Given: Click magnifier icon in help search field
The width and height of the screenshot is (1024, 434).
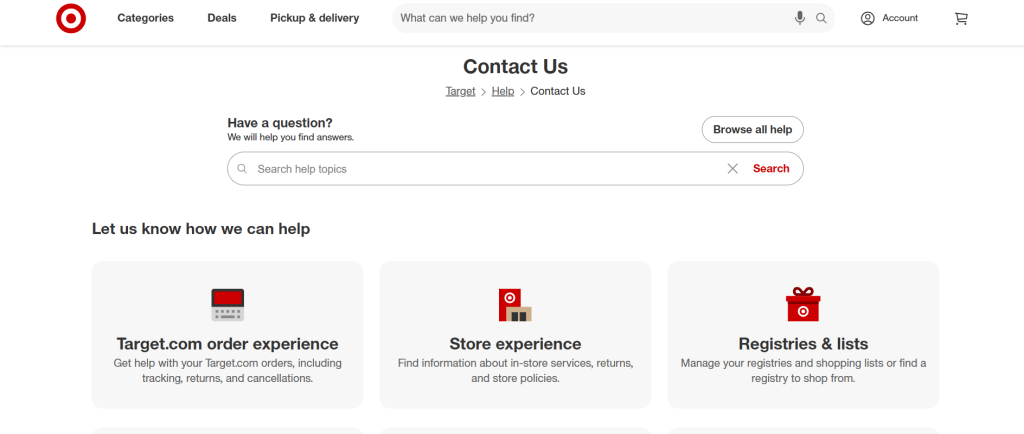Looking at the screenshot, I should pos(242,169).
